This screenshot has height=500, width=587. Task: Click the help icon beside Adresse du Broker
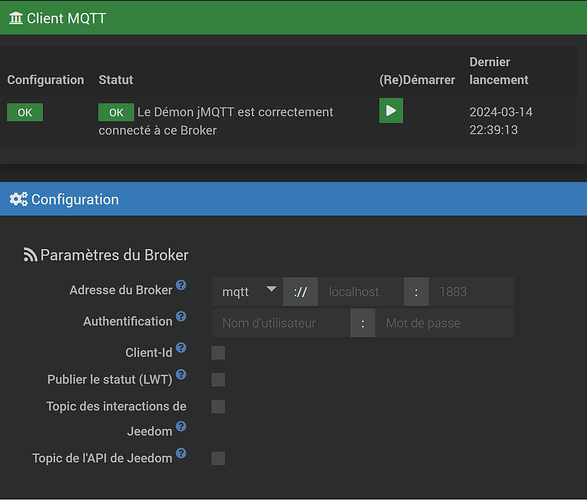coord(181,285)
